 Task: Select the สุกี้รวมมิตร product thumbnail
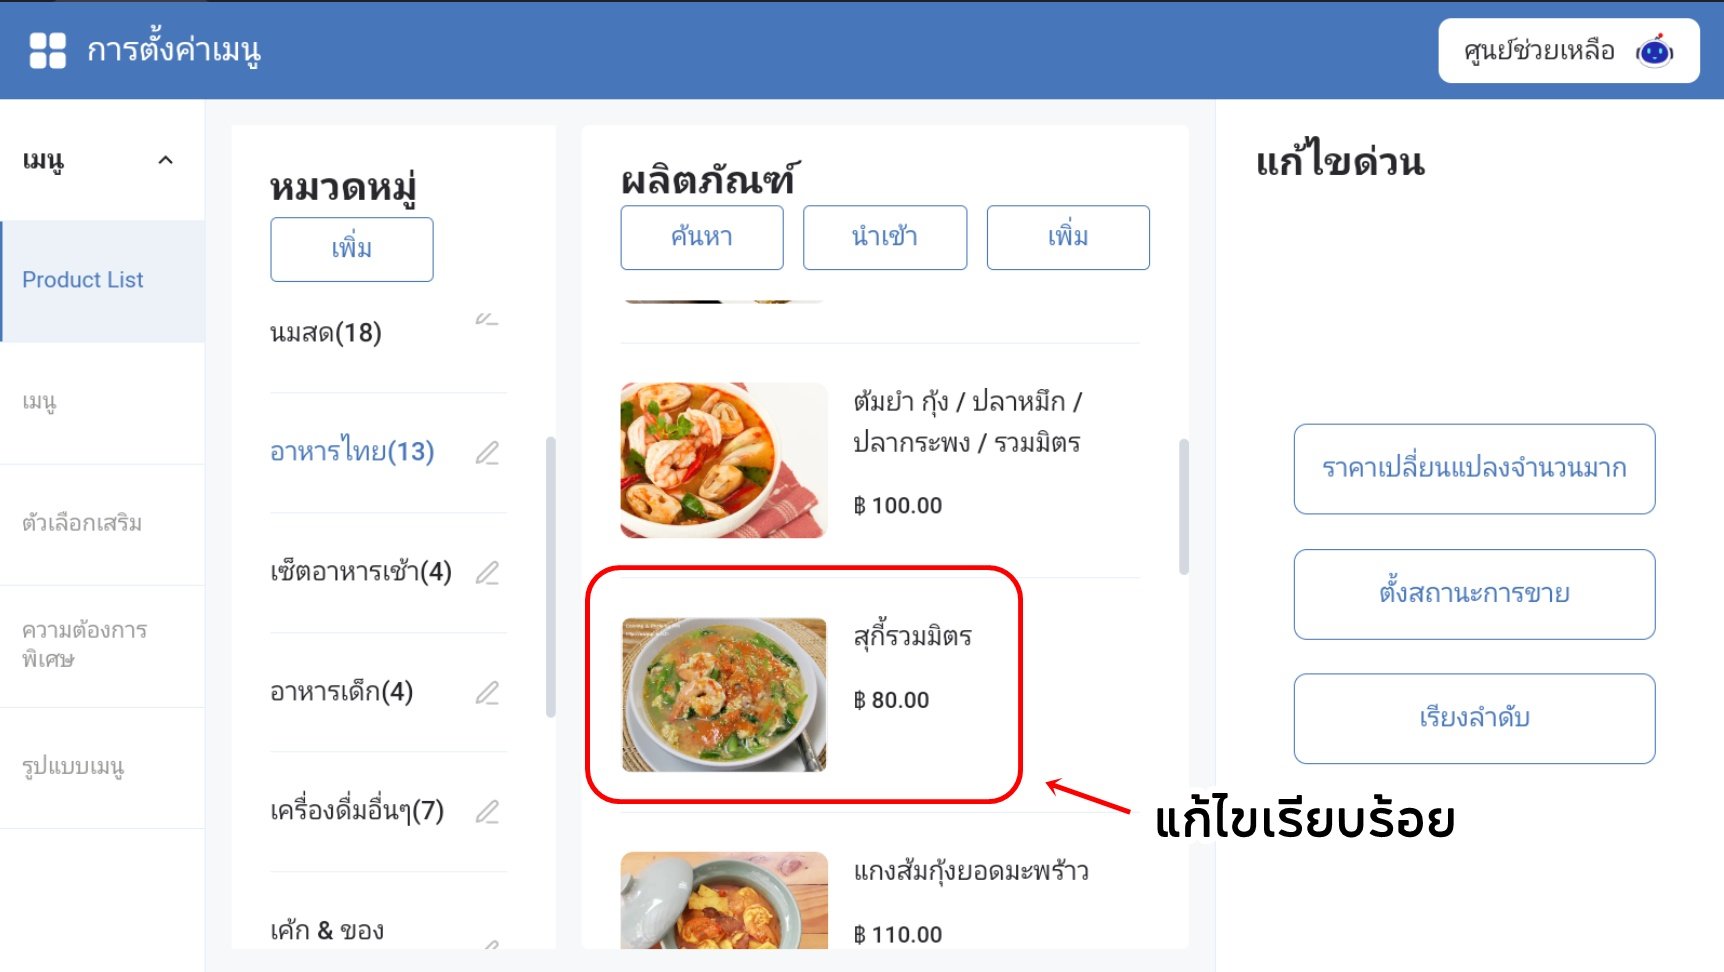[724, 695]
